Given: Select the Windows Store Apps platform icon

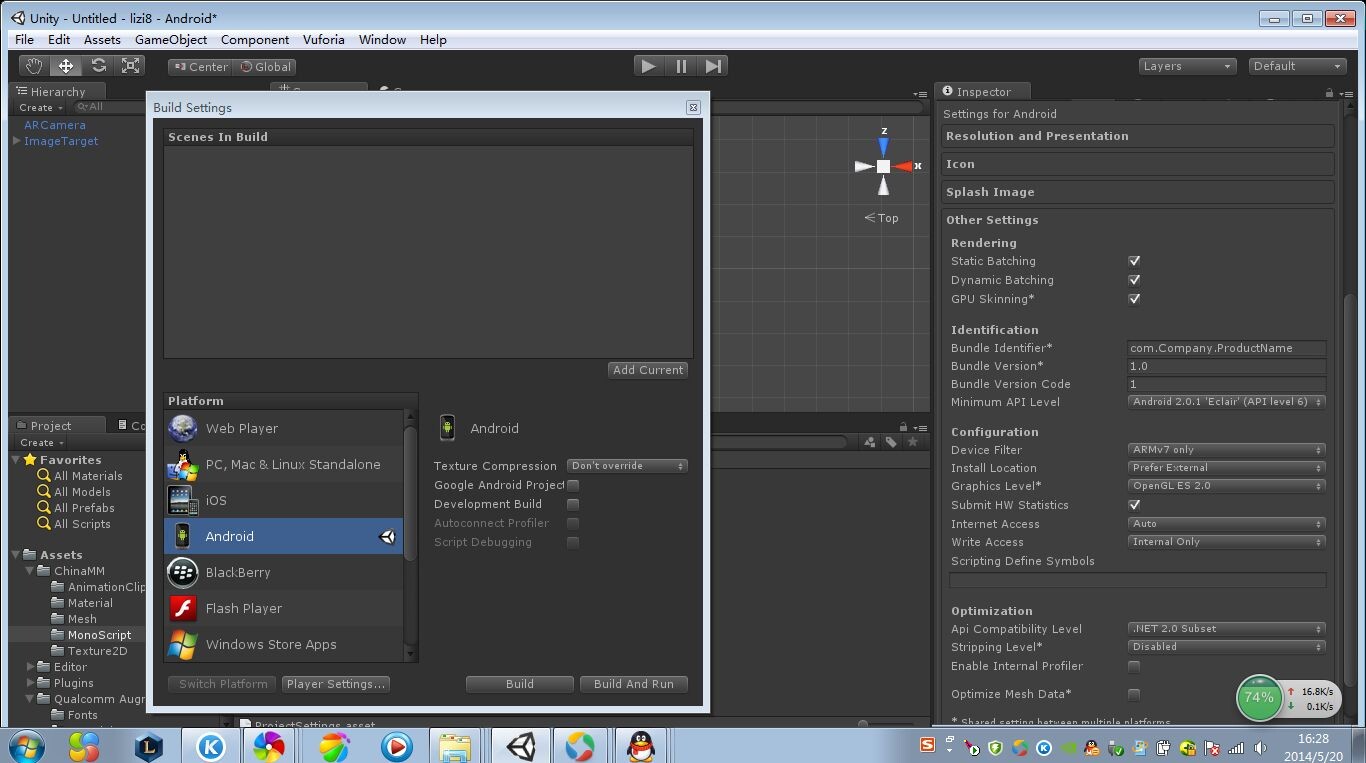Looking at the screenshot, I should (183, 645).
